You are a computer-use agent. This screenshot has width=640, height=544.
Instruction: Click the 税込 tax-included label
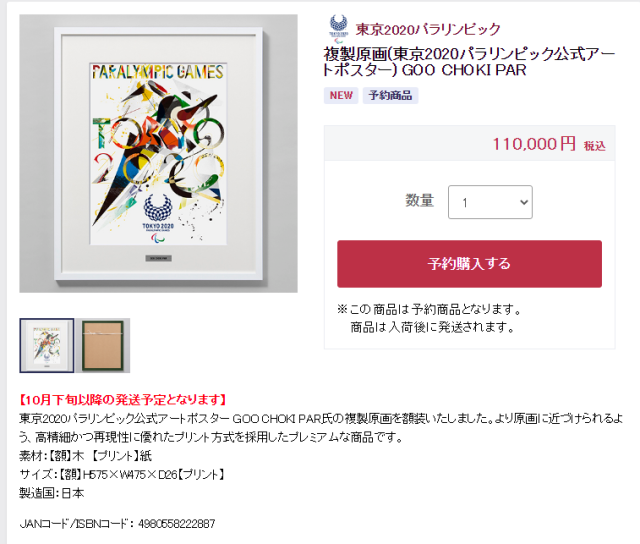tap(595, 146)
